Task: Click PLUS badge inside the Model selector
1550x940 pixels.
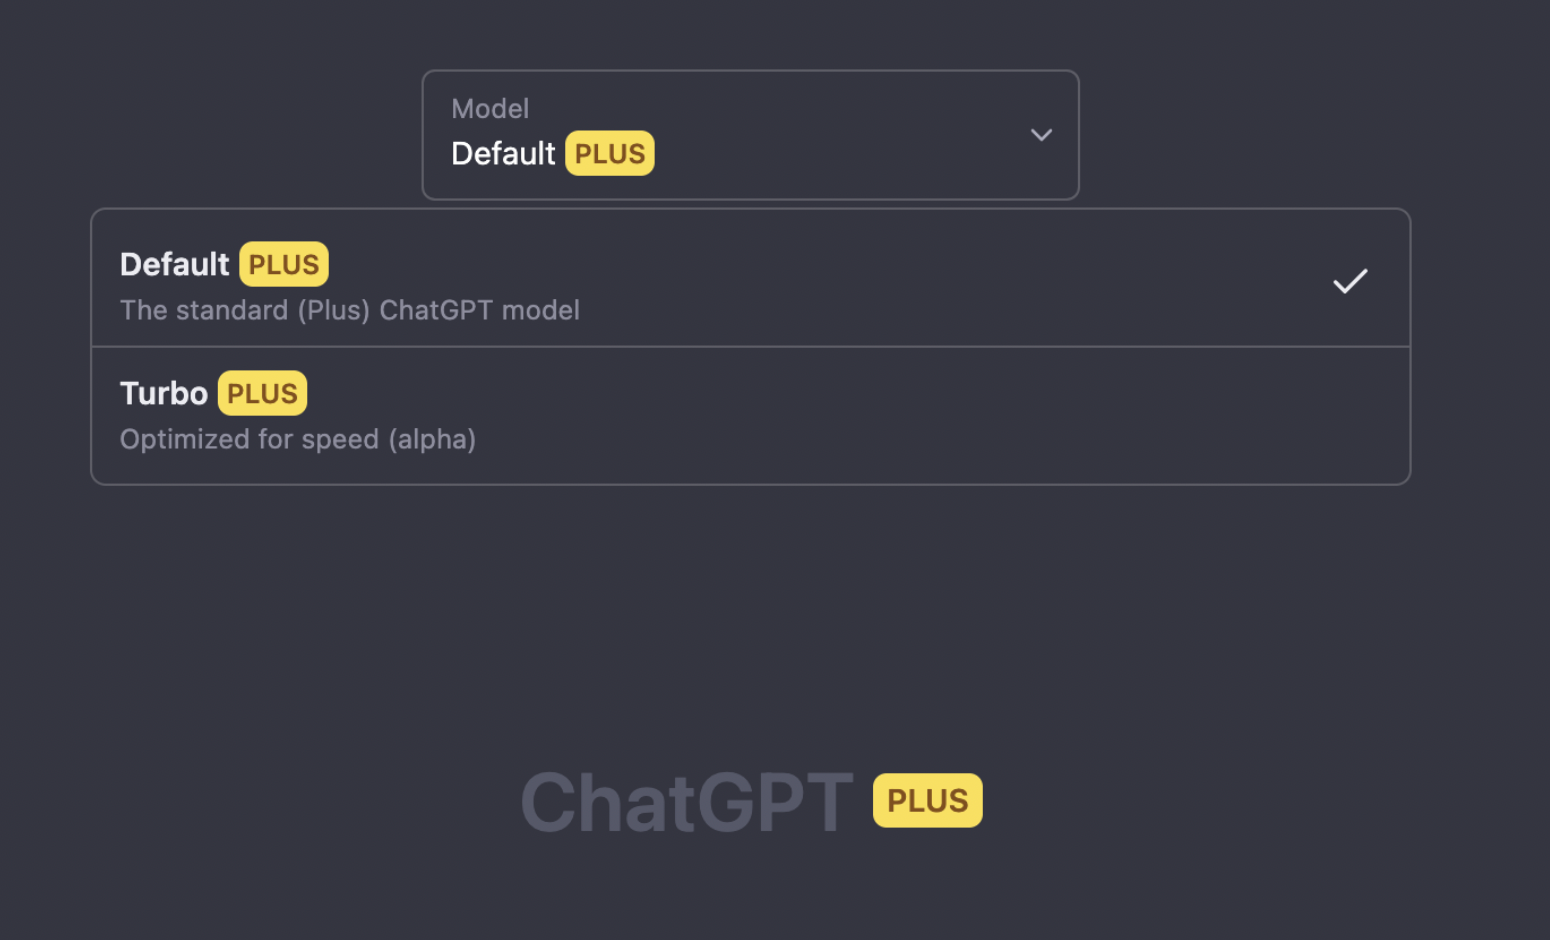Action: [x=610, y=154]
